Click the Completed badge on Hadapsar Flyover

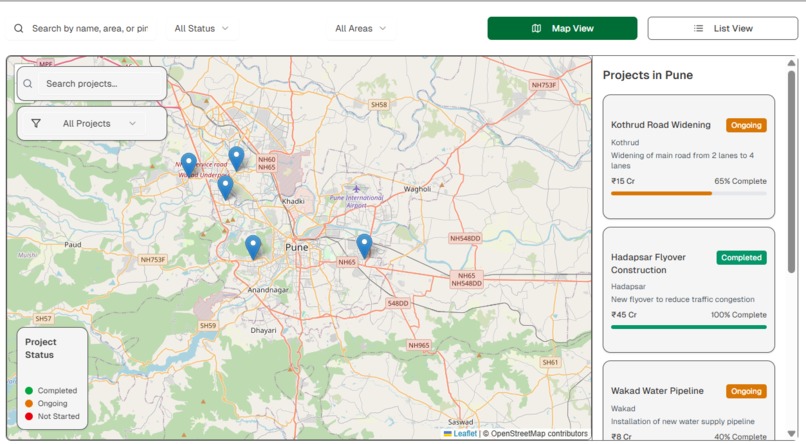pyautogui.click(x=741, y=257)
